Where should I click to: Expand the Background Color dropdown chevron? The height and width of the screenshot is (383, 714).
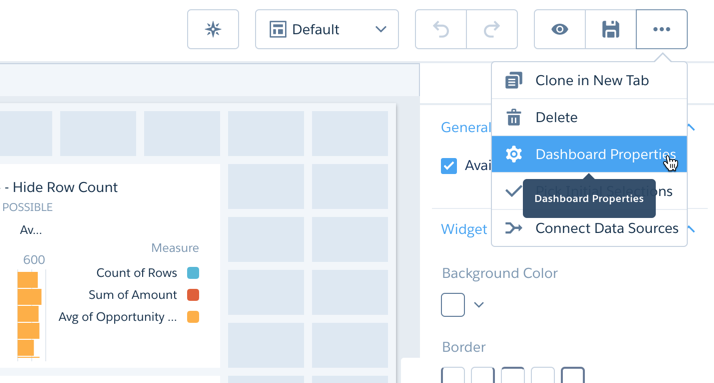pos(479,305)
